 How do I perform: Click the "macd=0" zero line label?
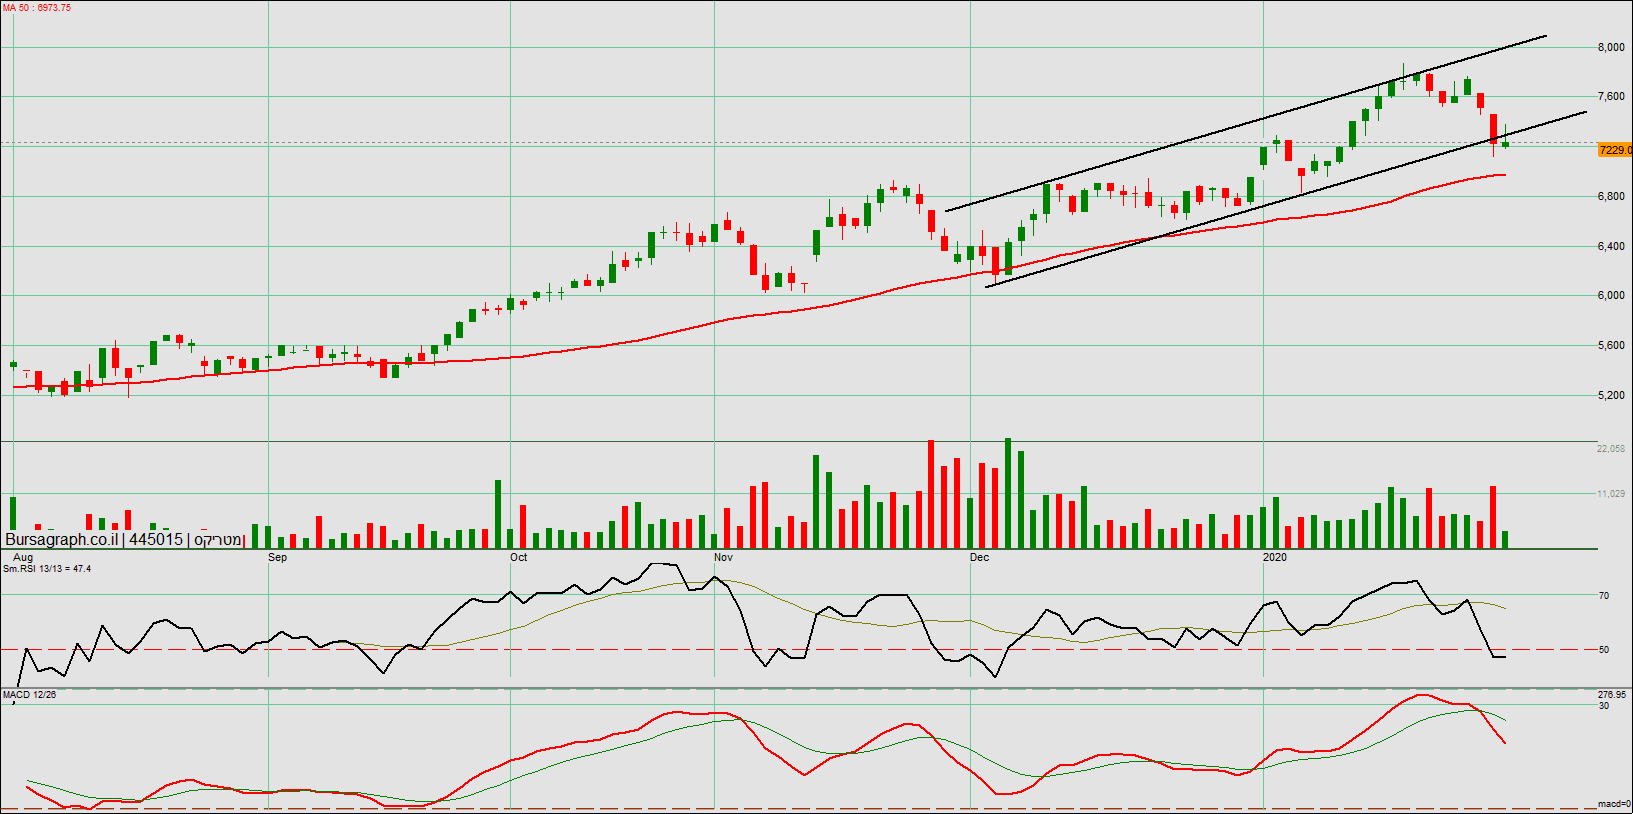pyautogui.click(x=1613, y=804)
